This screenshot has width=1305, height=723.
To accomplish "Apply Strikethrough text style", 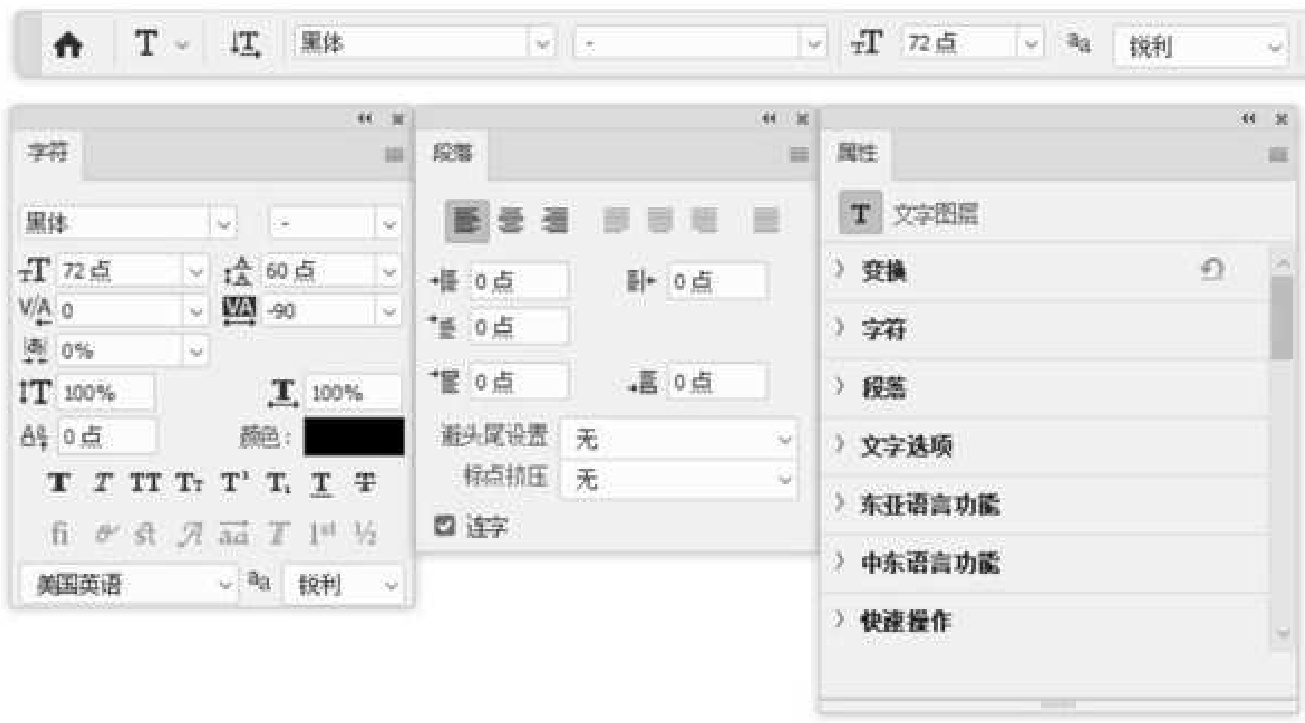I will coord(367,483).
